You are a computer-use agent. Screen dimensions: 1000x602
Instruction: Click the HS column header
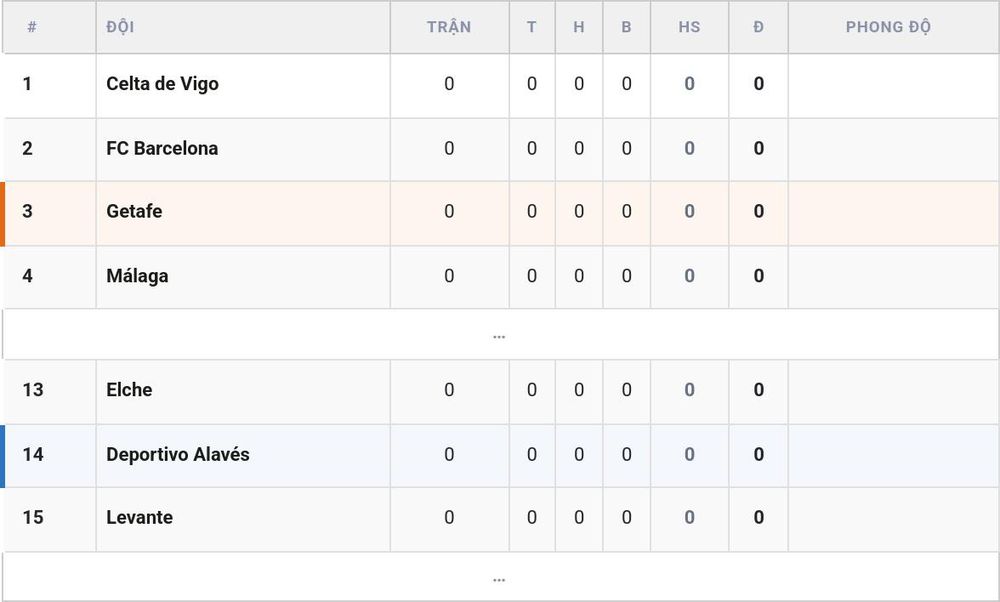(689, 27)
